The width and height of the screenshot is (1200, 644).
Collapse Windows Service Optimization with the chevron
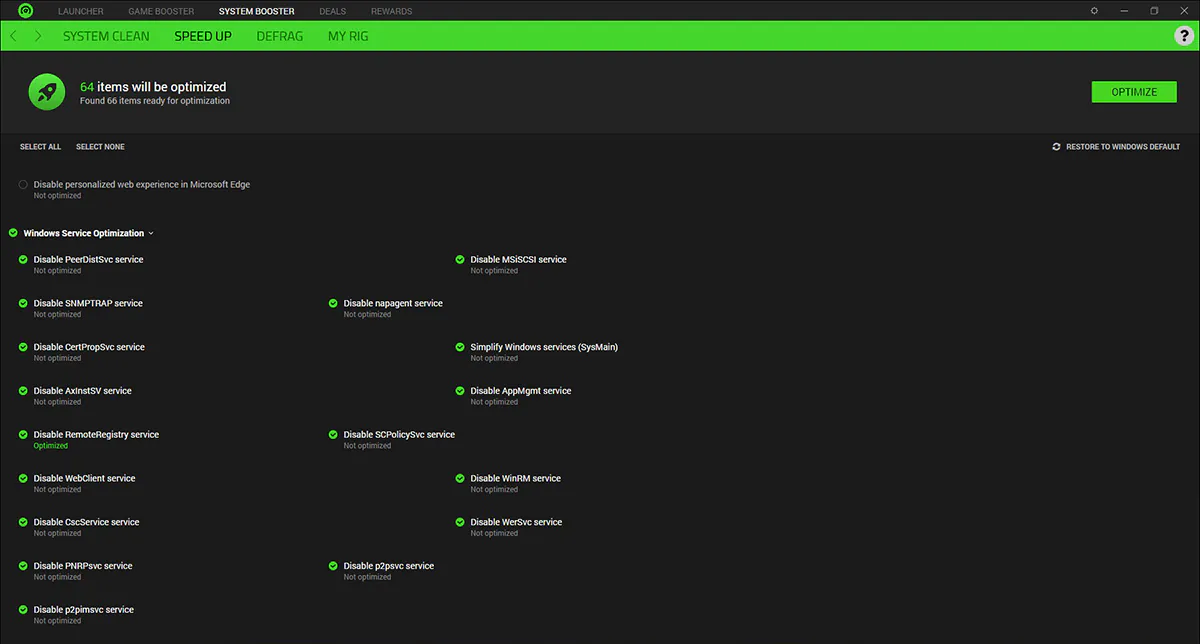click(151, 233)
